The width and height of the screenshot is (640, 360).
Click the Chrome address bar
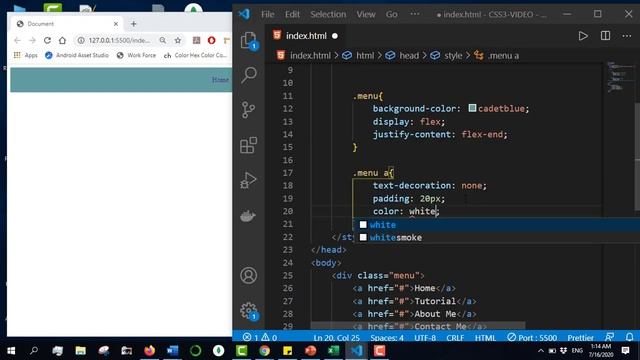pyautogui.click(x=119, y=40)
